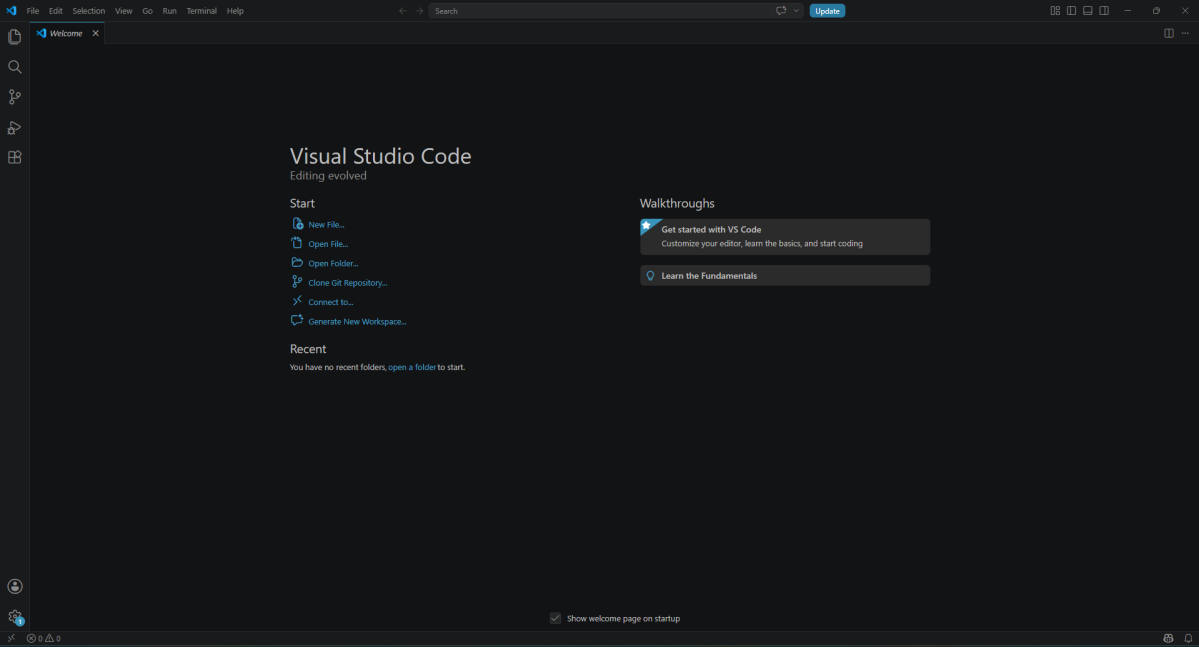Click Connect to... link
The width and height of the screenshot is (1199, 647).
point(330,302)
